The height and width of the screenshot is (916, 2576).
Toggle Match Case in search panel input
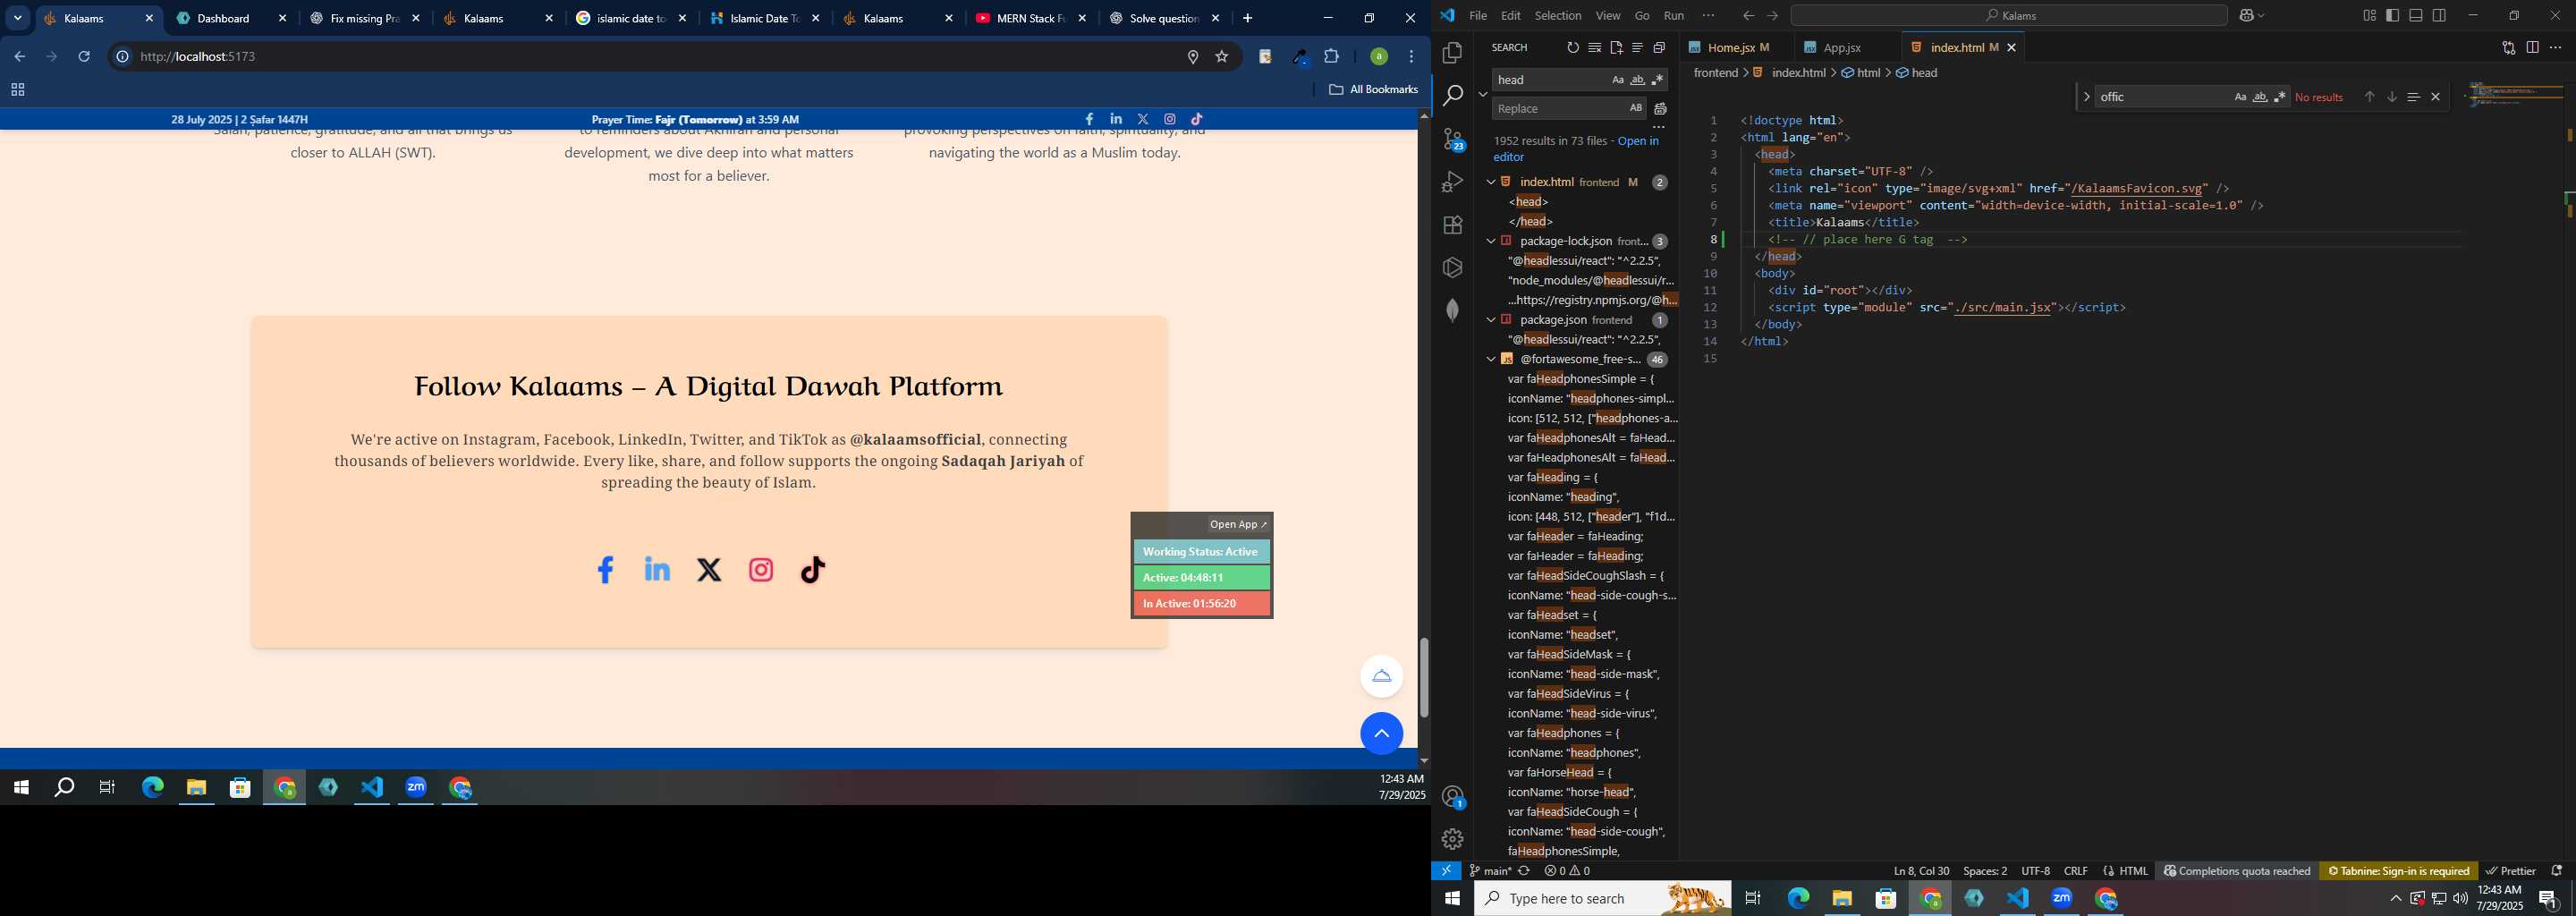[x=1617, y=80]
